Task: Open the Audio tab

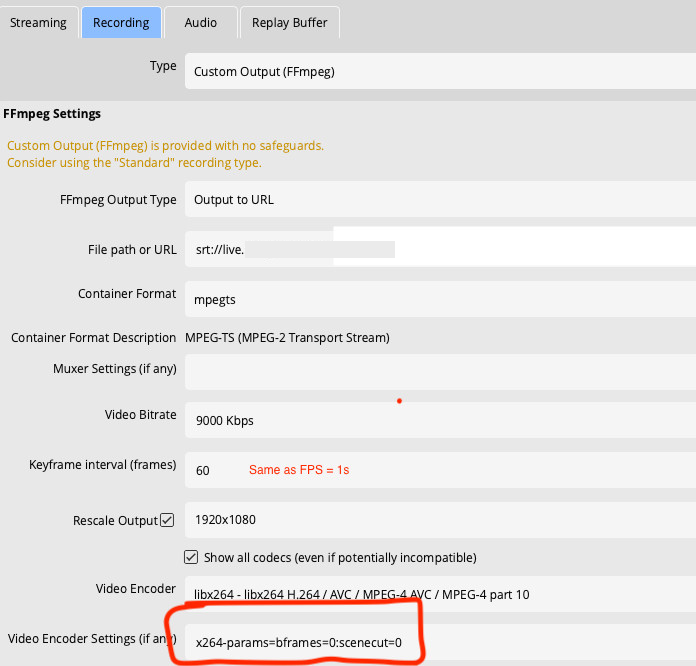Action: pyautogui.click(x=201, y=22)
